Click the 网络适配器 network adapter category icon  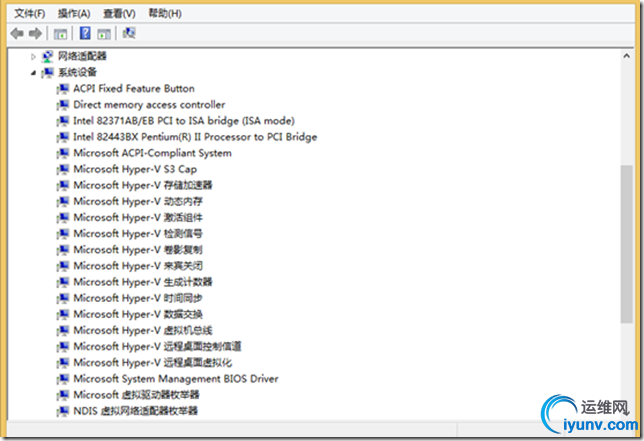point(47,56)
